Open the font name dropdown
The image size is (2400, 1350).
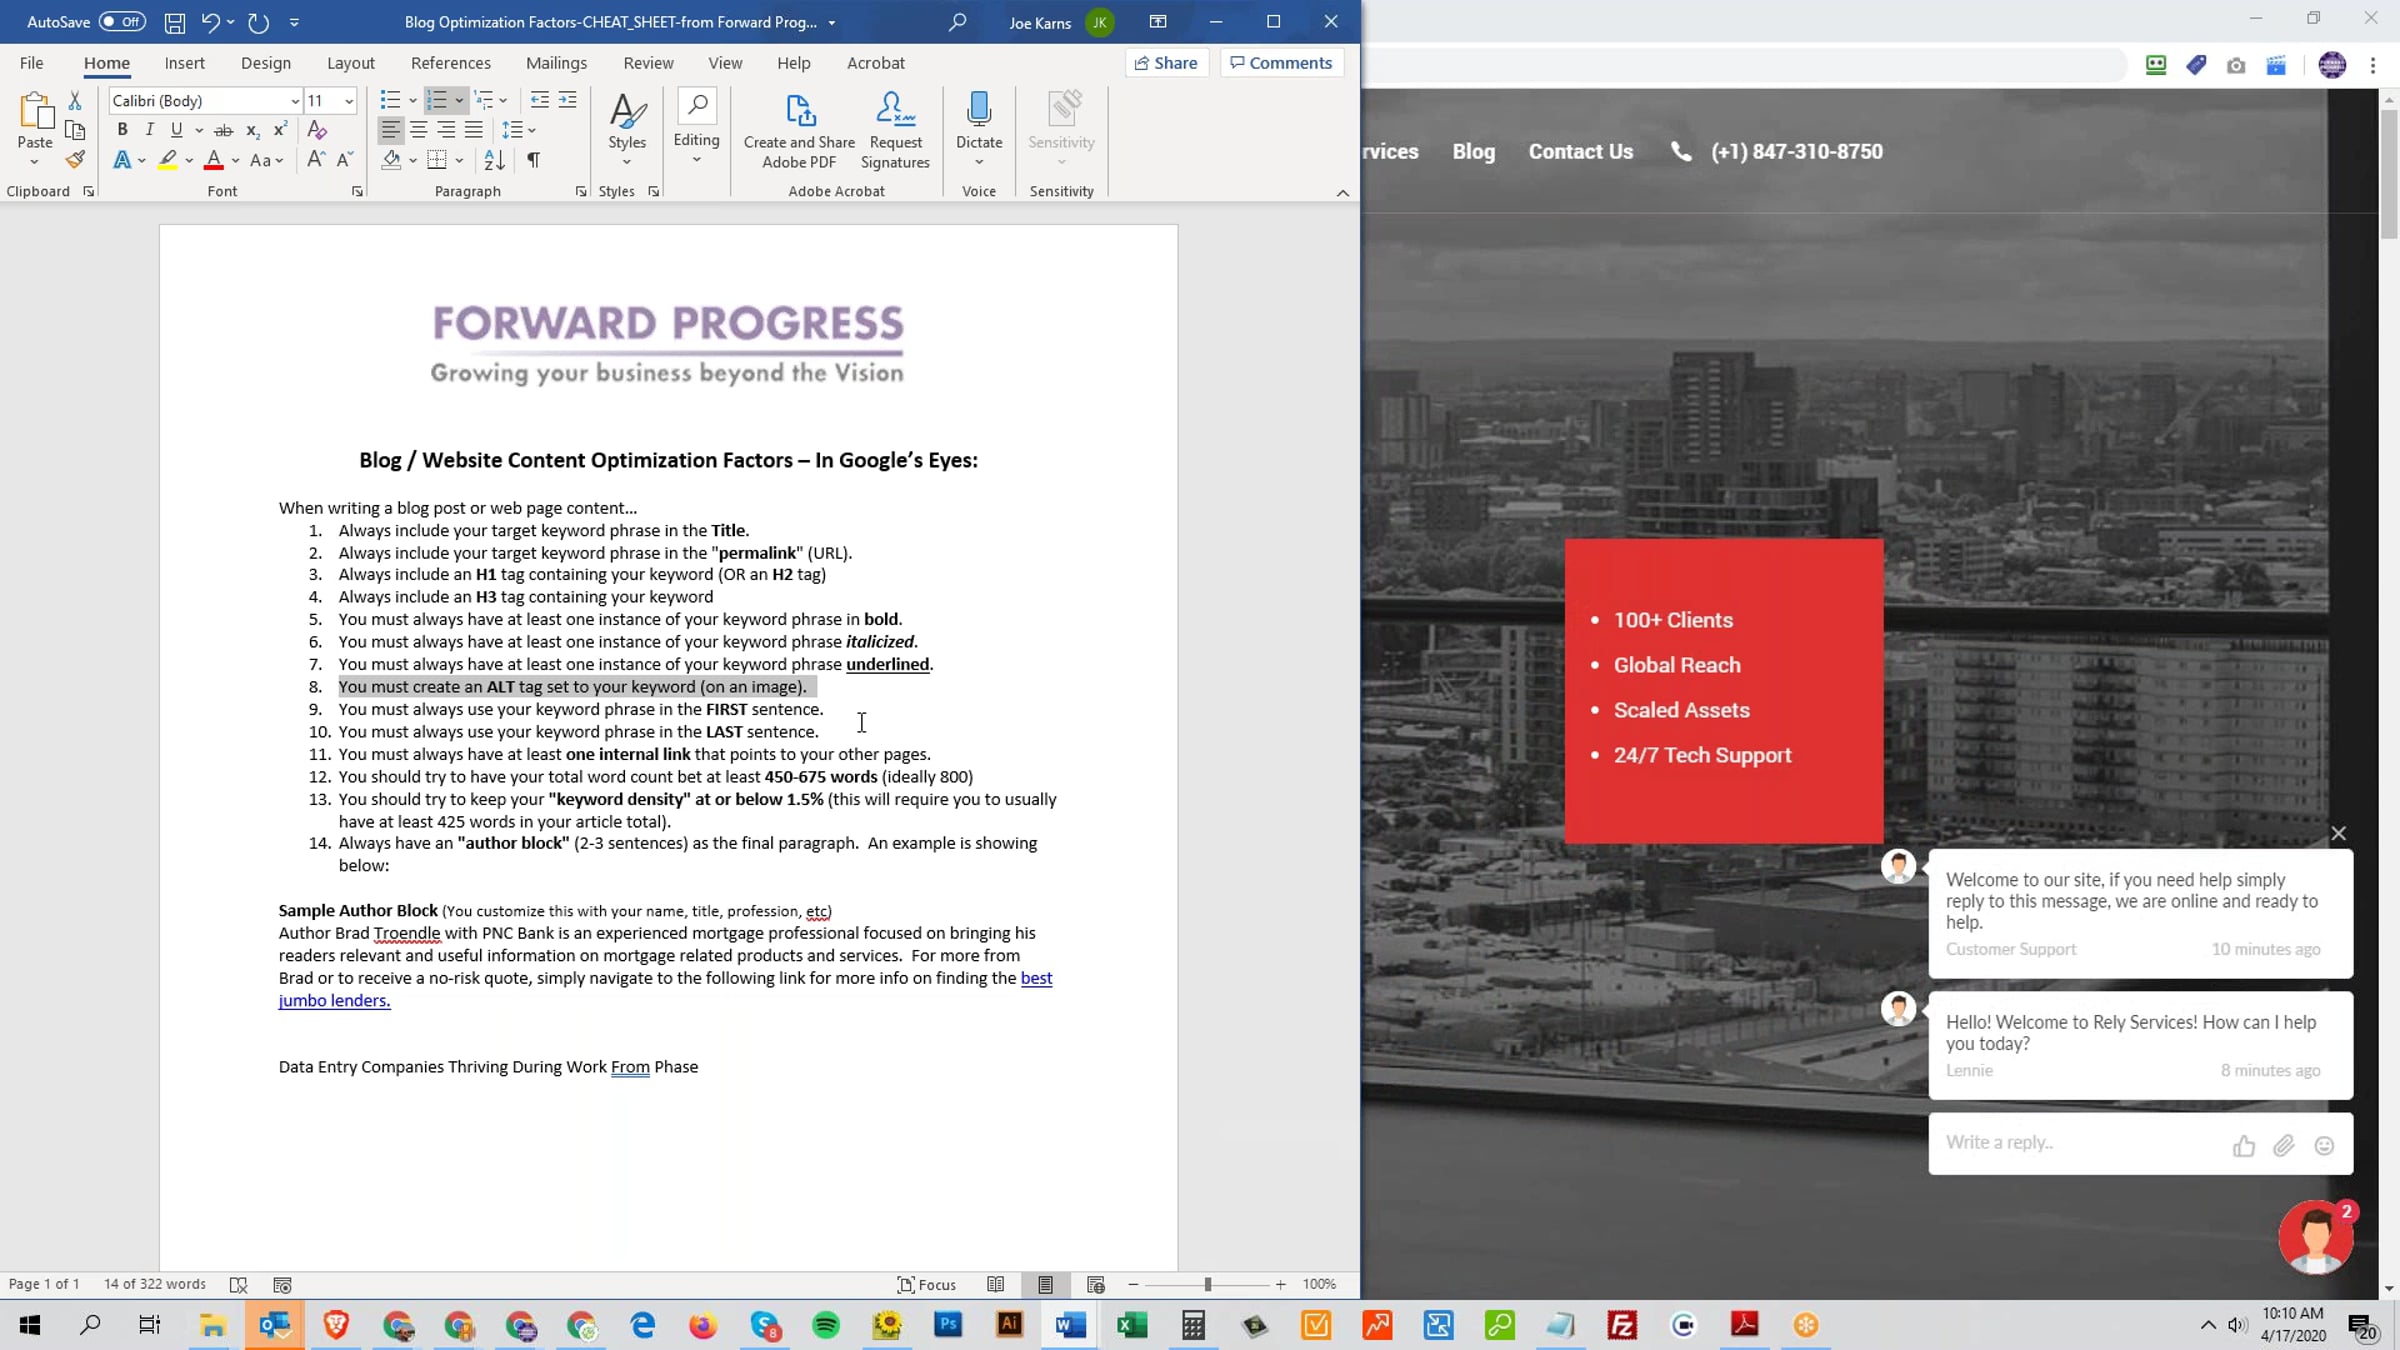[x=295, y=101]
